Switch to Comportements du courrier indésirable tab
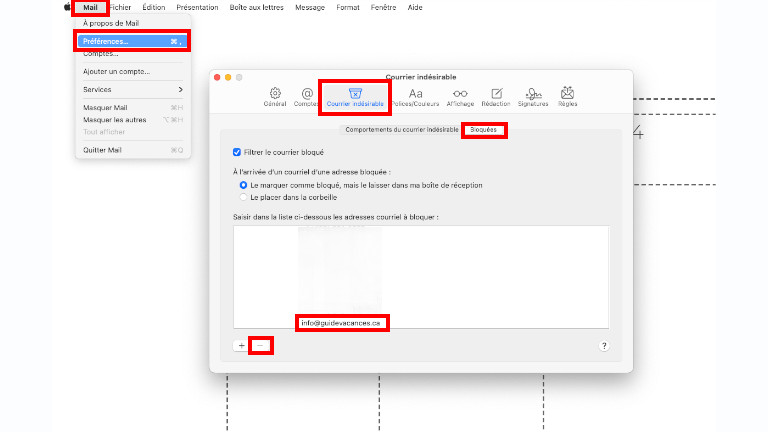 (402, 130)
